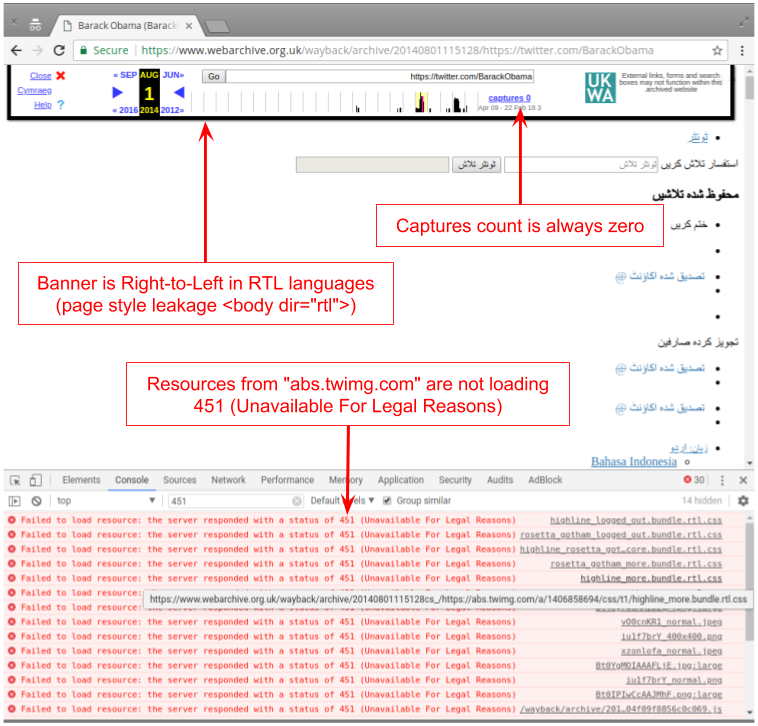Close the DevTools panel

coord(743,480)
